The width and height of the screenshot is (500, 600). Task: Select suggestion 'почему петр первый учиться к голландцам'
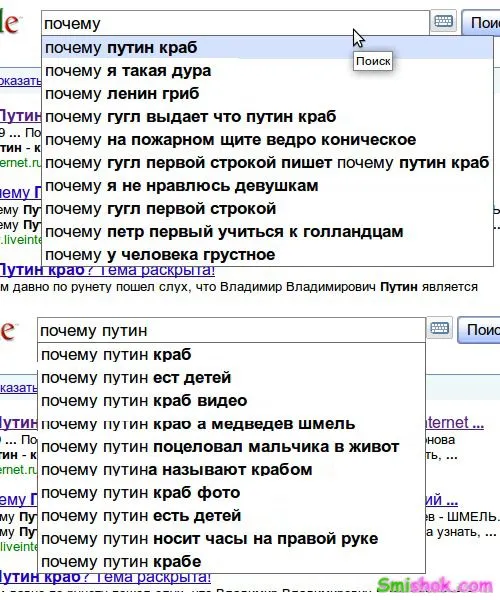point(267,232)
